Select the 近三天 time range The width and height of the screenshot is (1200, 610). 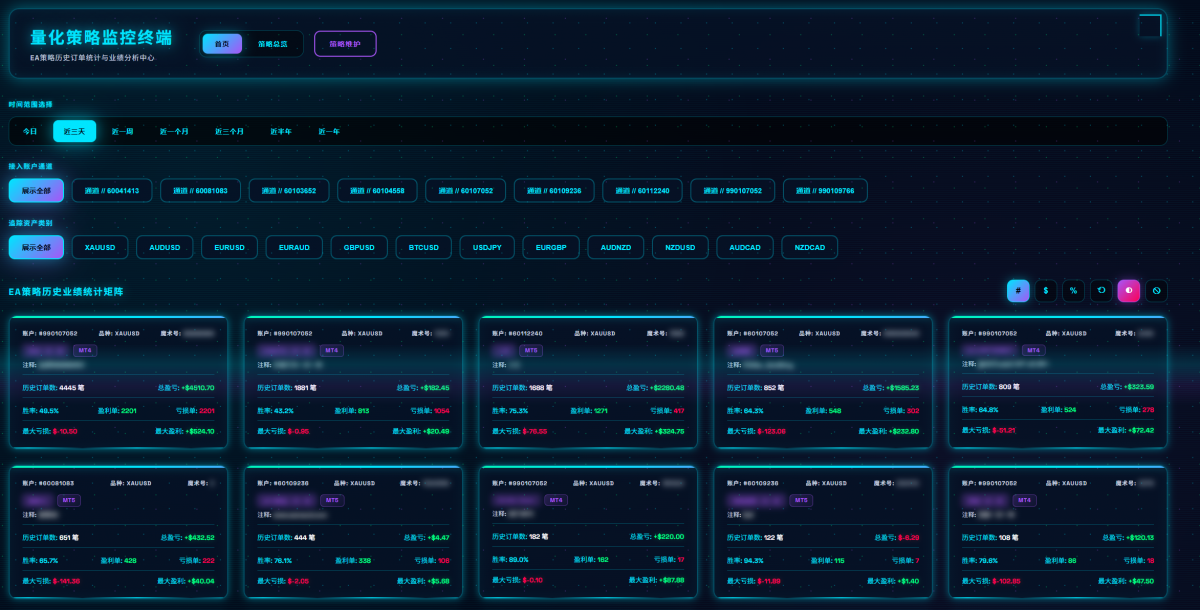click(x=74, y=131)
